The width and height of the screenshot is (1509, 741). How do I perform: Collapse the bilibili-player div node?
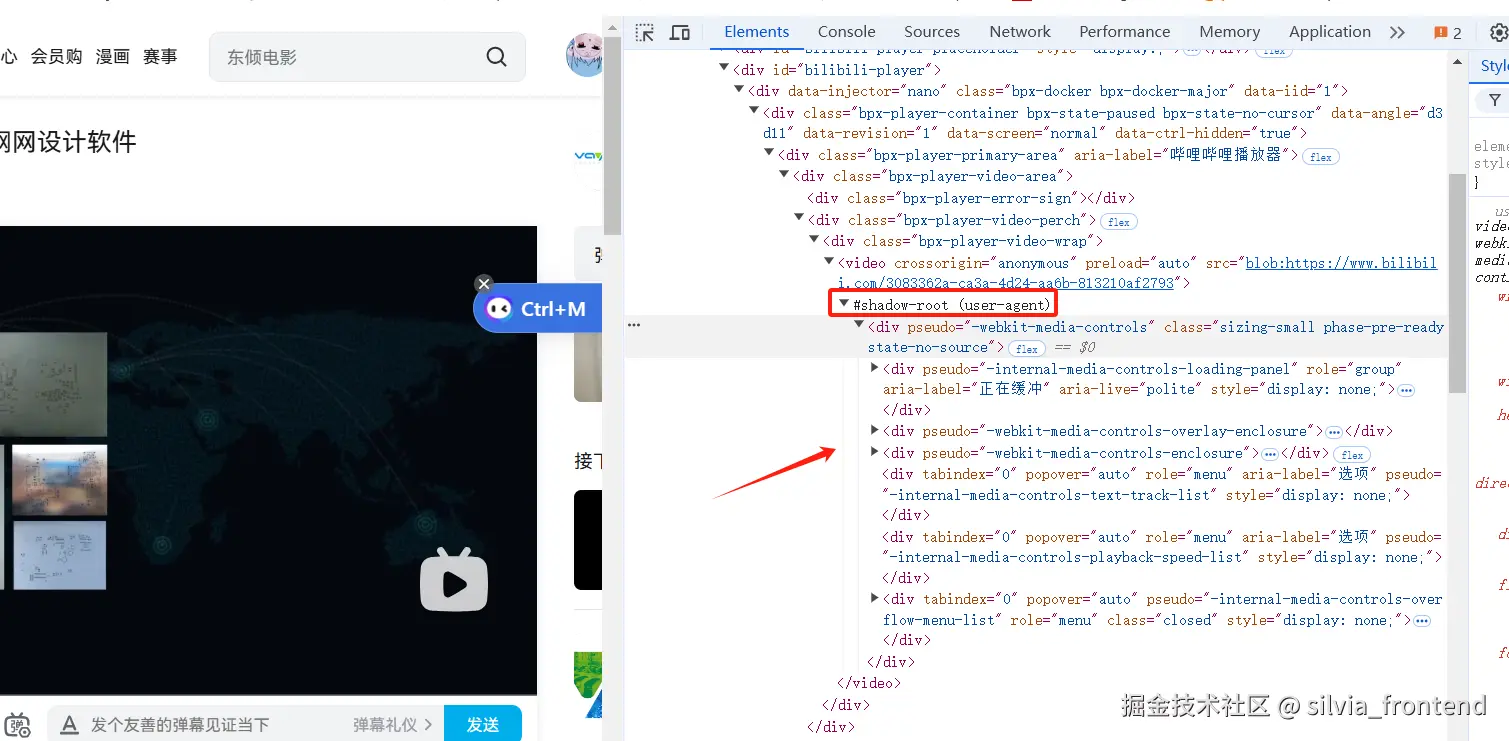[724, 70]
